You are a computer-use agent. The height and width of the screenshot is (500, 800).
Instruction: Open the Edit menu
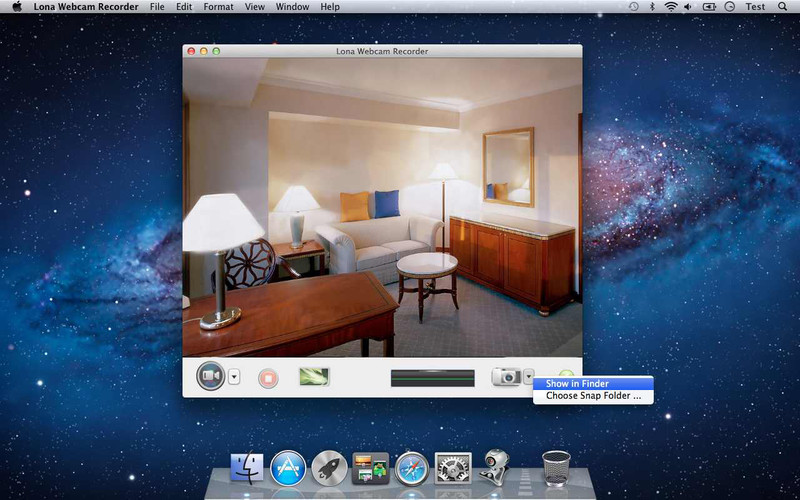tap(184, 7)
